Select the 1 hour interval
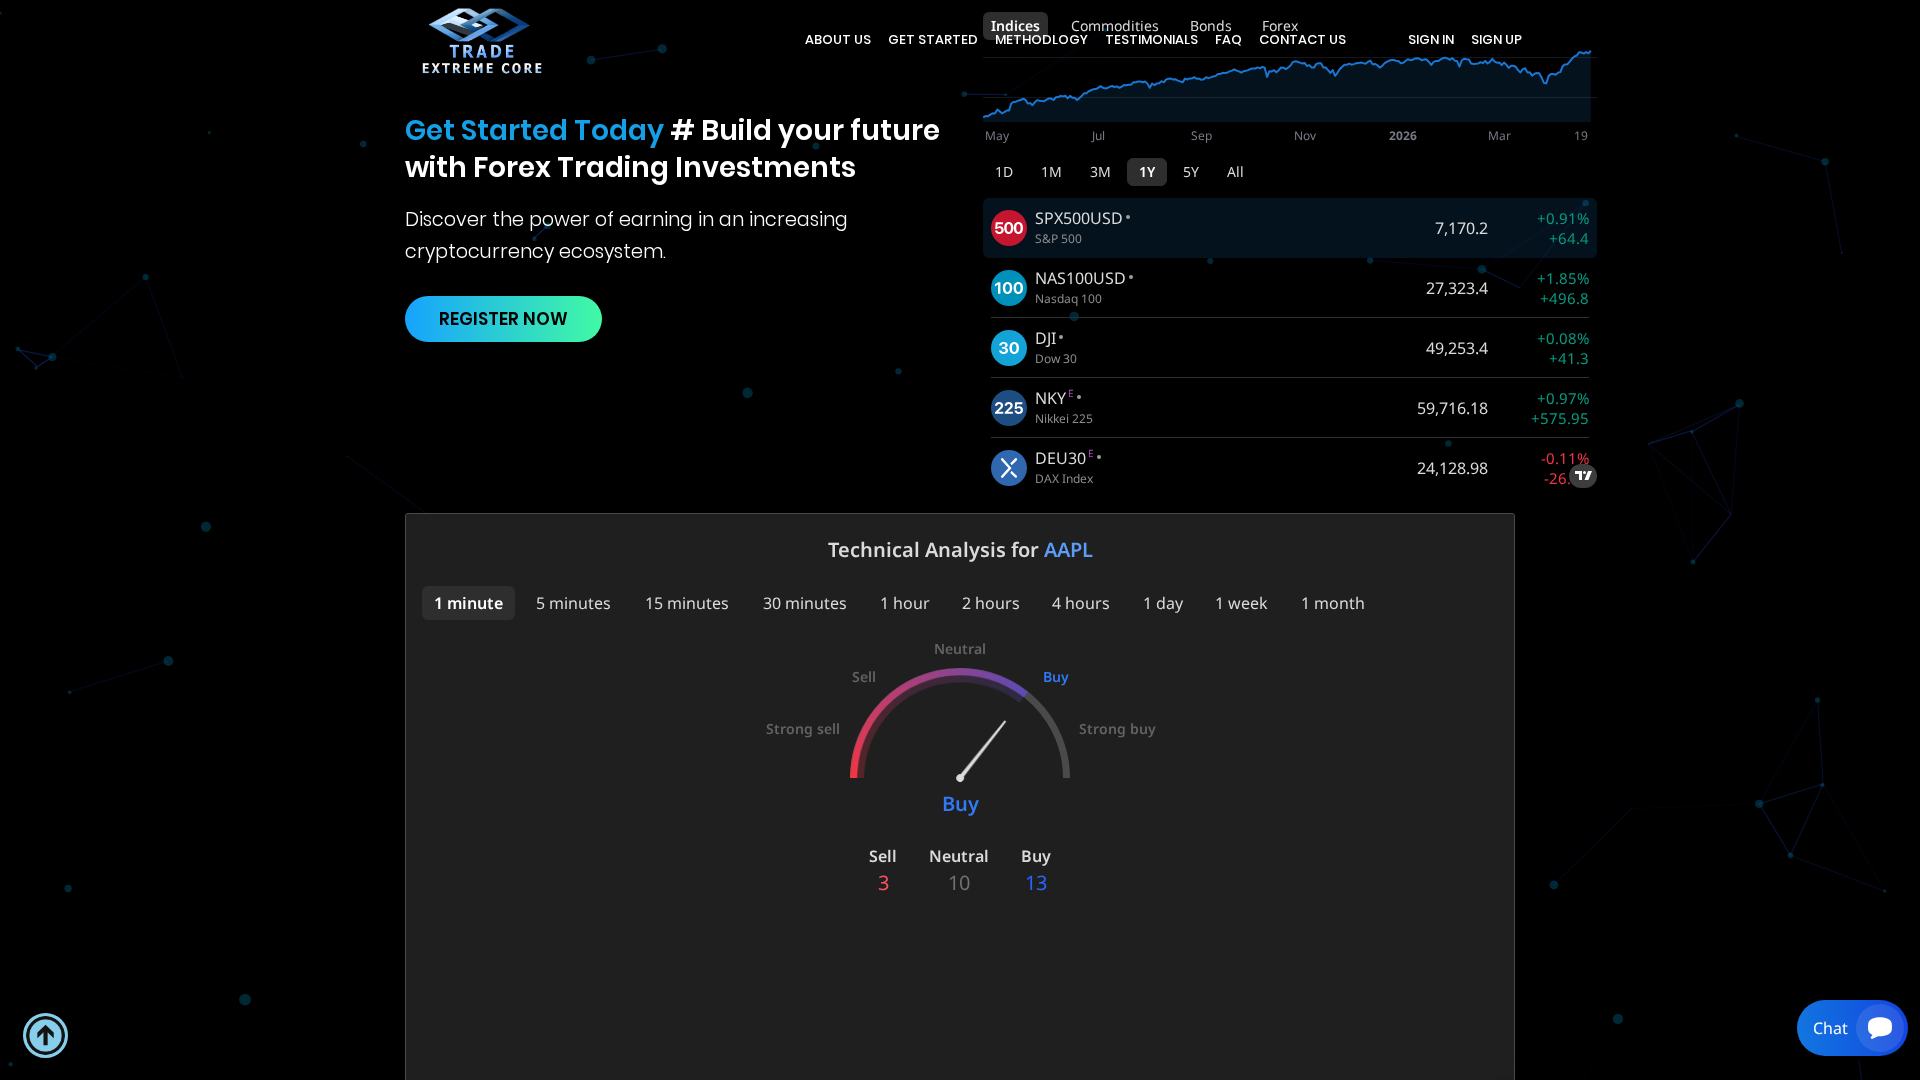 905,603
